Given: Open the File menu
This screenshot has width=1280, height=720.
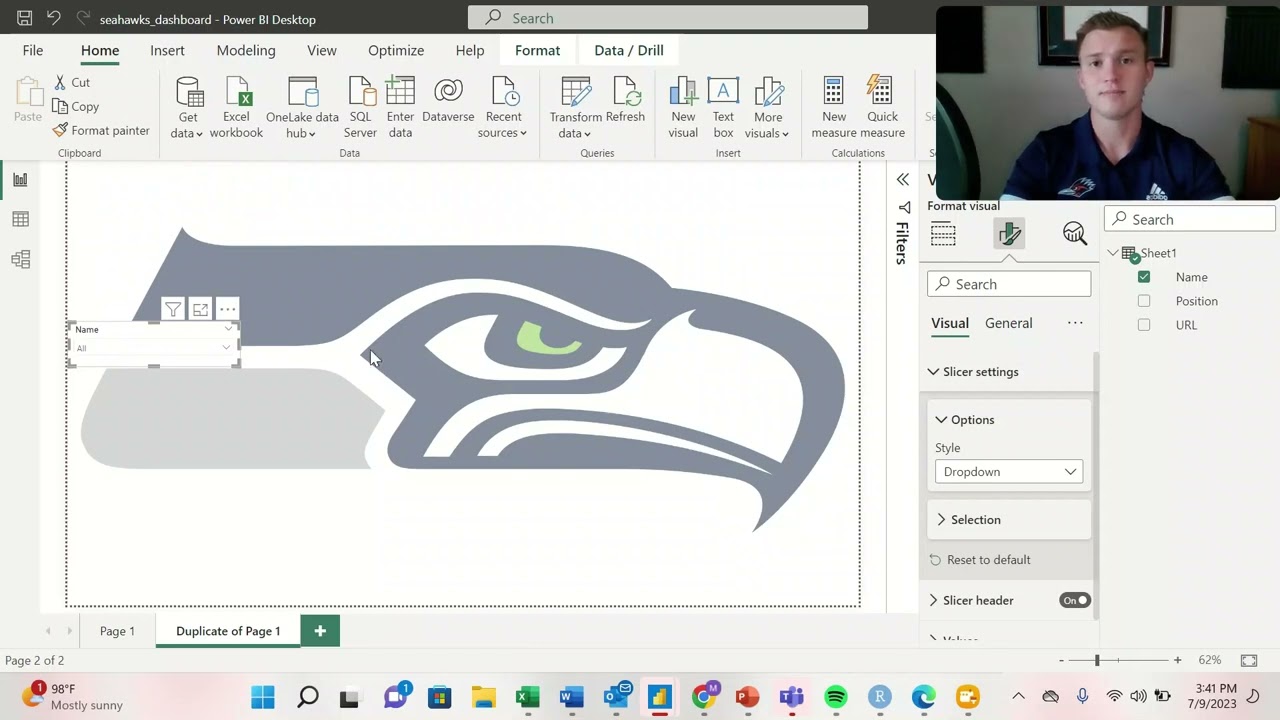Looking at the screenshot, I should coord(33,50).
